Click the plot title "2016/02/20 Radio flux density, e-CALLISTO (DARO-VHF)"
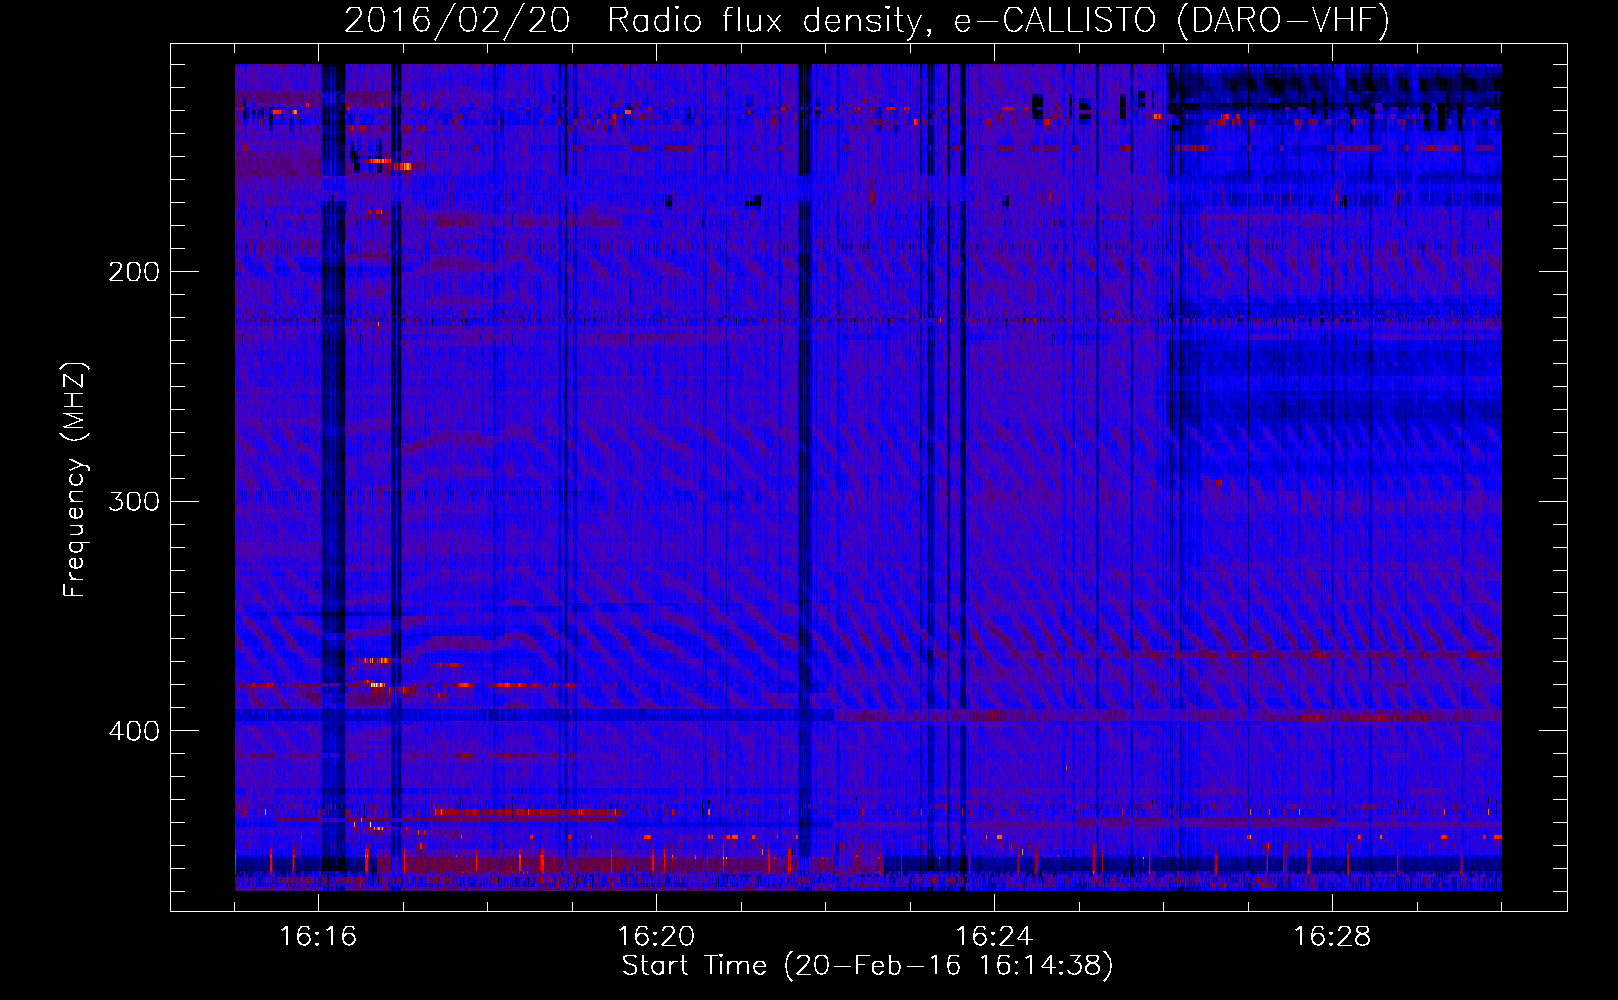 (867, 20)
